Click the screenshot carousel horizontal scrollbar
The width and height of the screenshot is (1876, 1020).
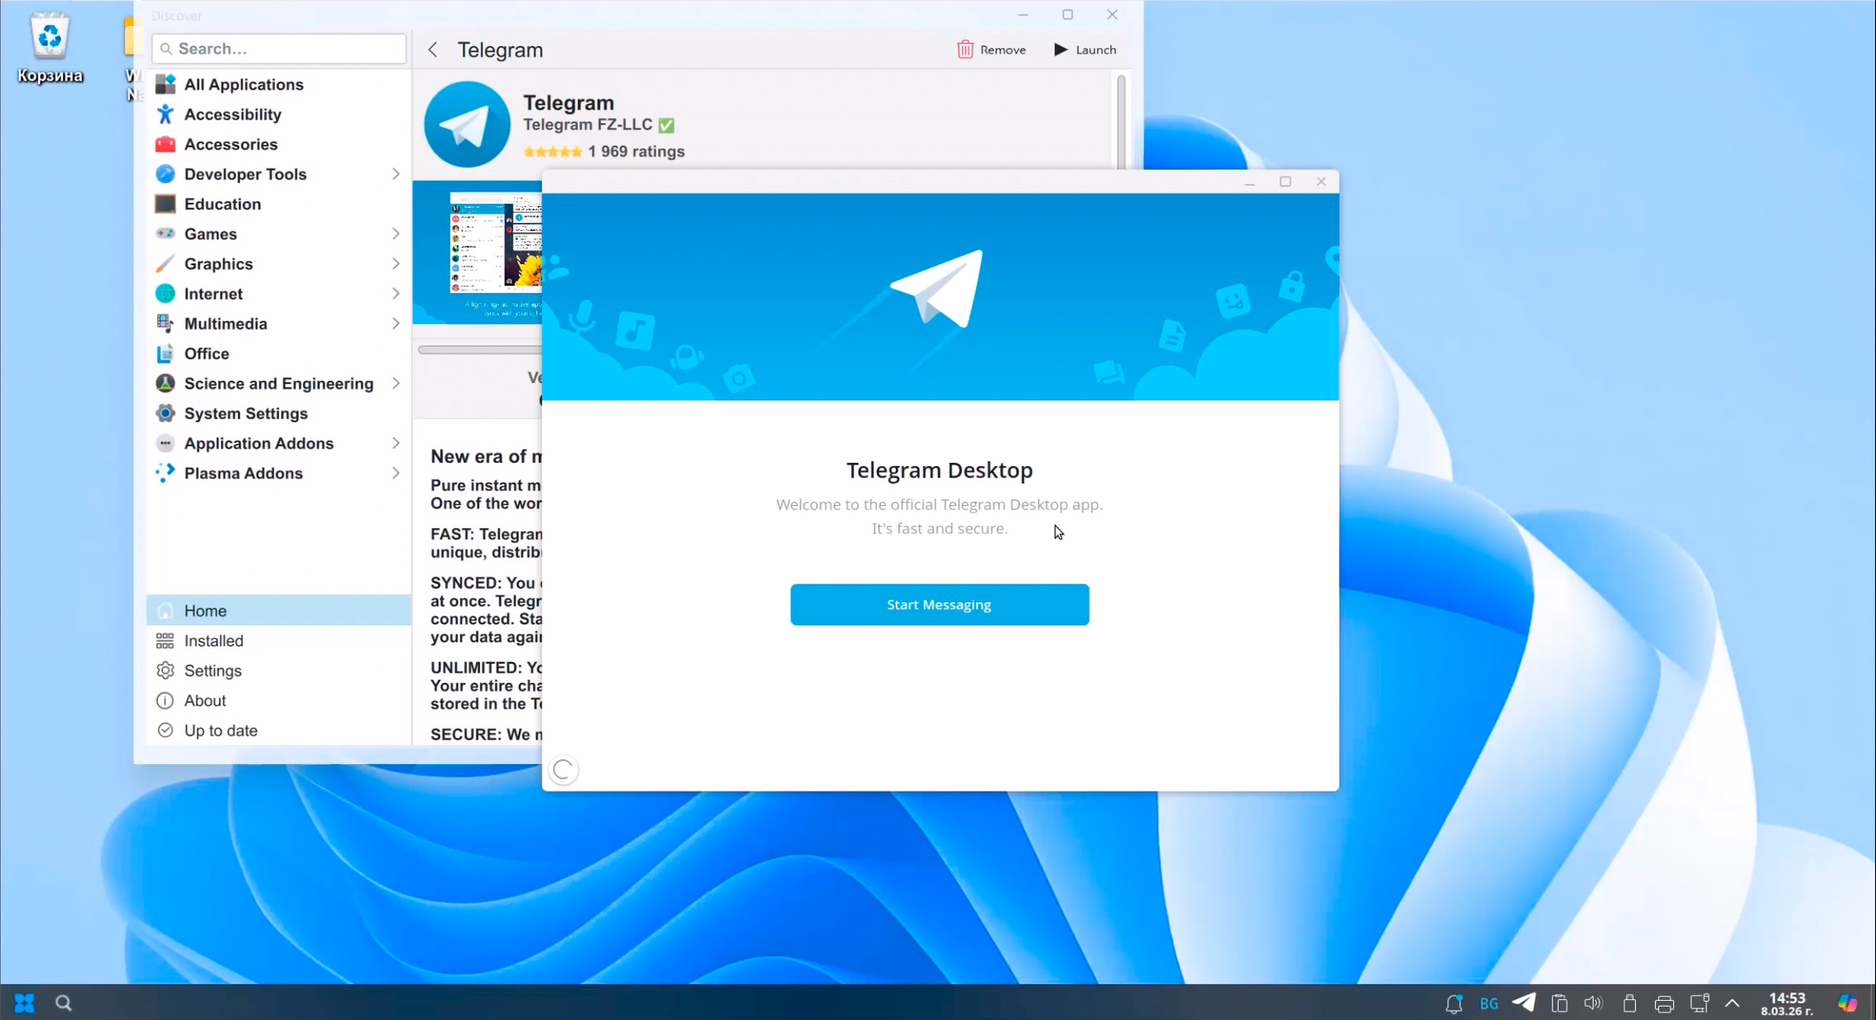click(x=480, y=350)
